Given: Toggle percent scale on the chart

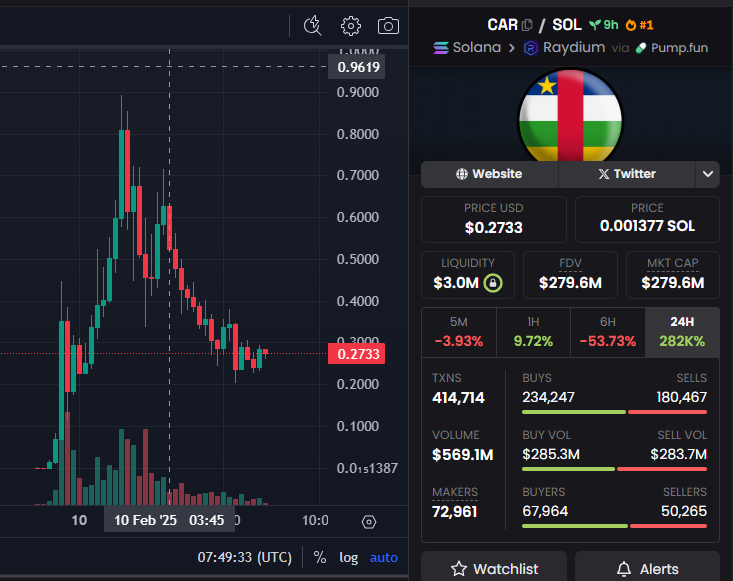Looking at the screenshot, I should [320, 557].
